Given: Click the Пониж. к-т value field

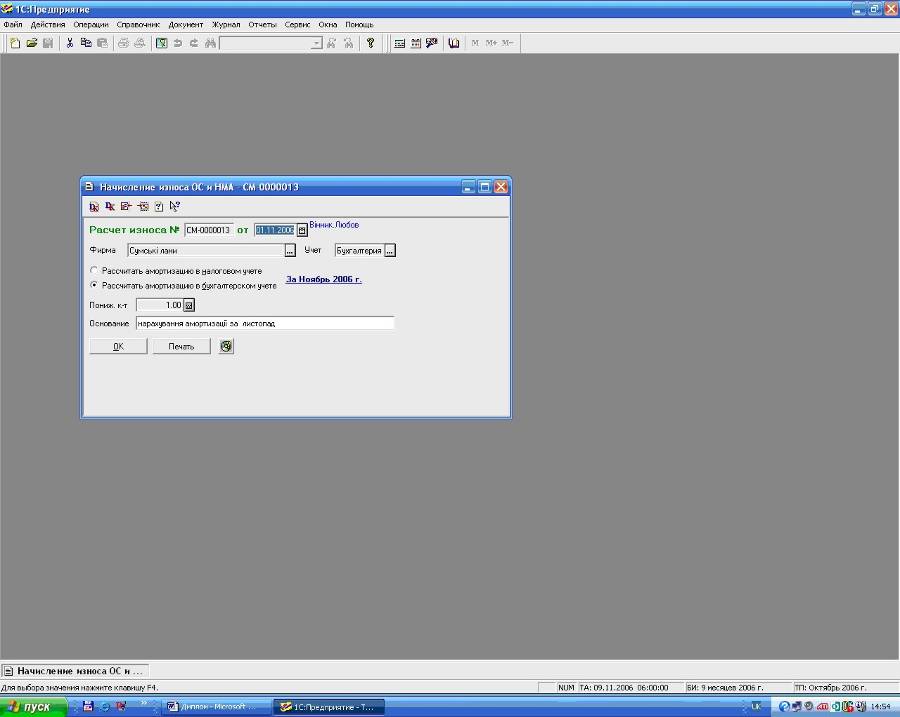Looking at the screenshot, I should [x=160, y=305].
